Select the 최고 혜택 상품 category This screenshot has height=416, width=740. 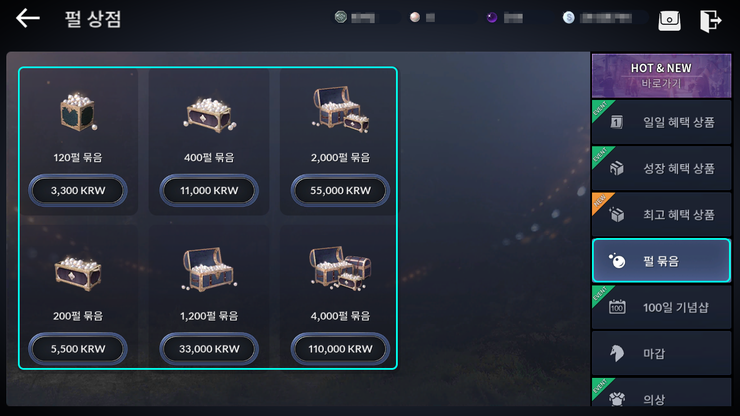(661, 214)
